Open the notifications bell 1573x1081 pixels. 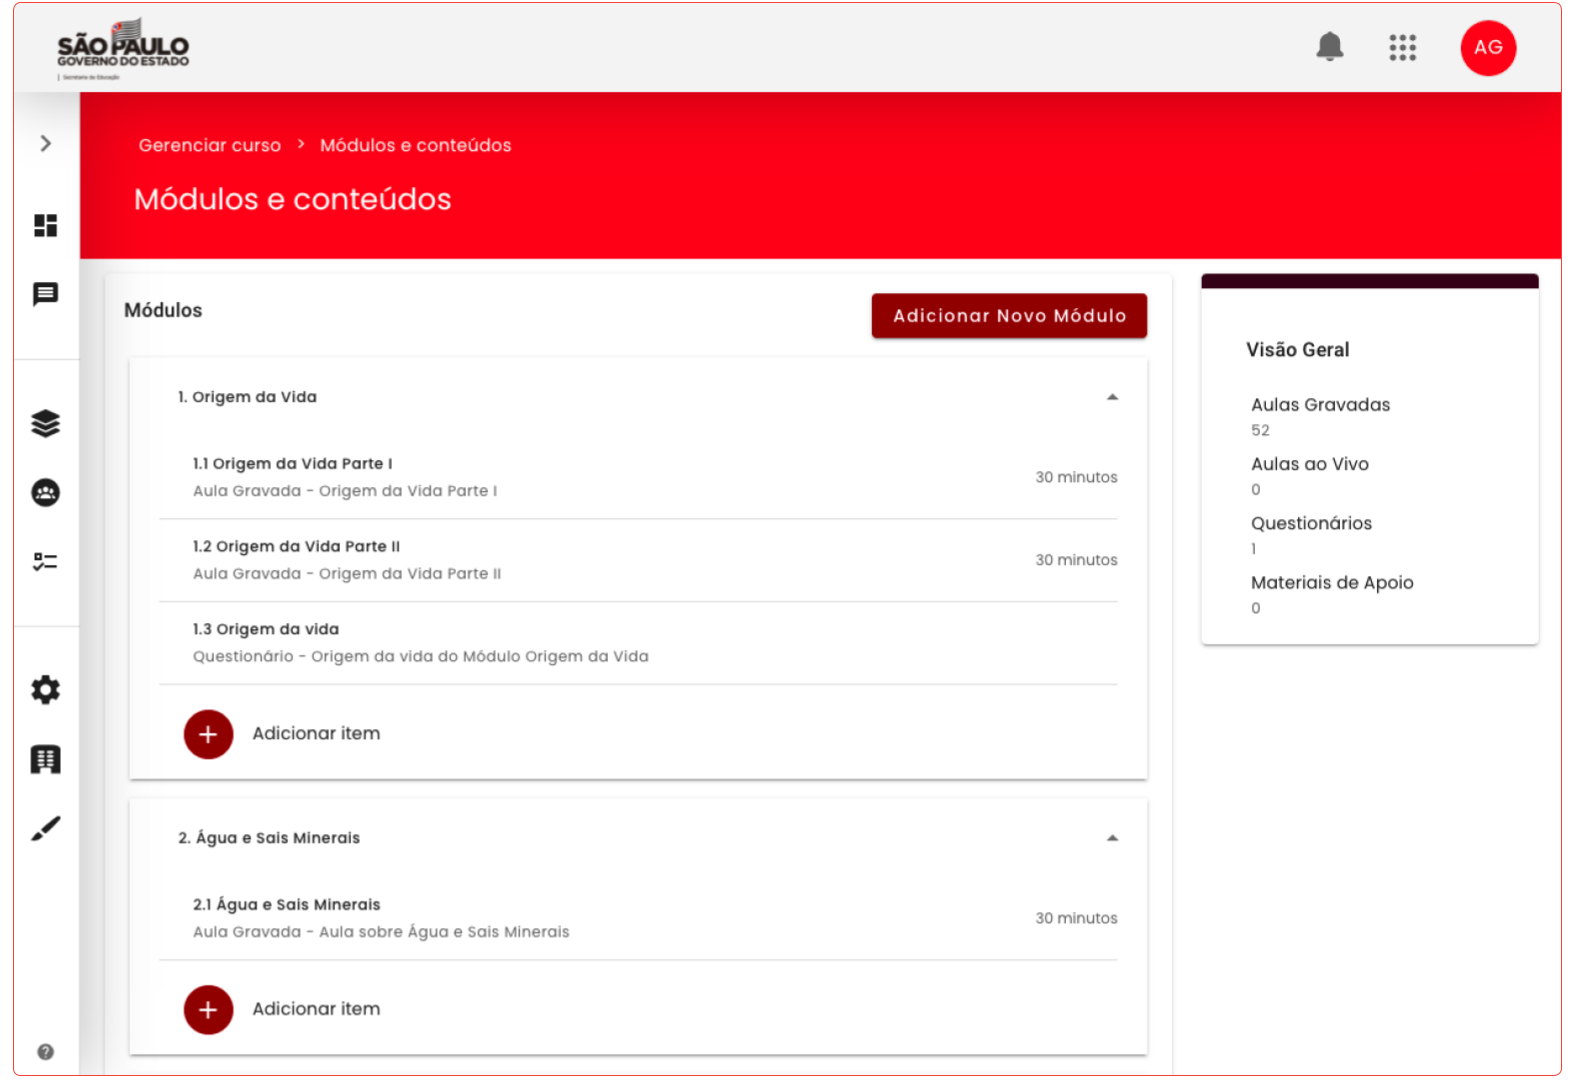pyautogui.click(x=1329, y=47)
